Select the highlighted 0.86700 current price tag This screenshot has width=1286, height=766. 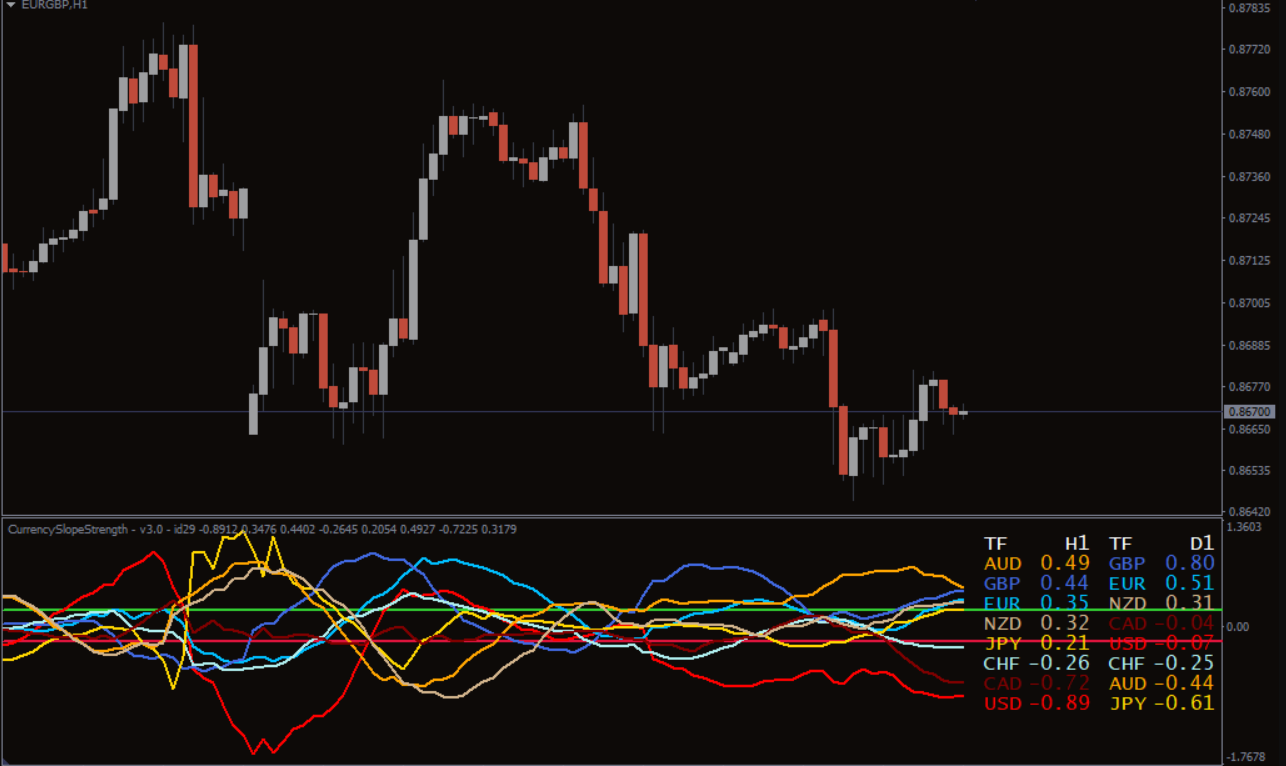point(1249,411)
